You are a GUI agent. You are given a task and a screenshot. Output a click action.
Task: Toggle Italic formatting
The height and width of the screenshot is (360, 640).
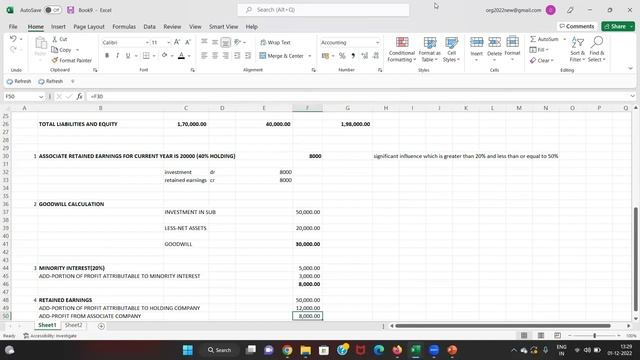118,56
